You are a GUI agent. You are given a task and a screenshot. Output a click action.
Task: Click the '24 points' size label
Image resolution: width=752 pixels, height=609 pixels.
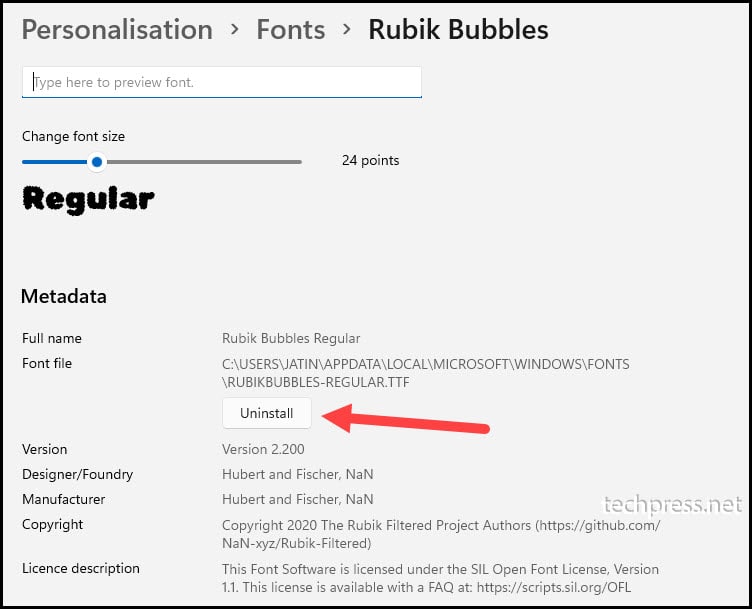pyautogui.click(x=370, y=160)
